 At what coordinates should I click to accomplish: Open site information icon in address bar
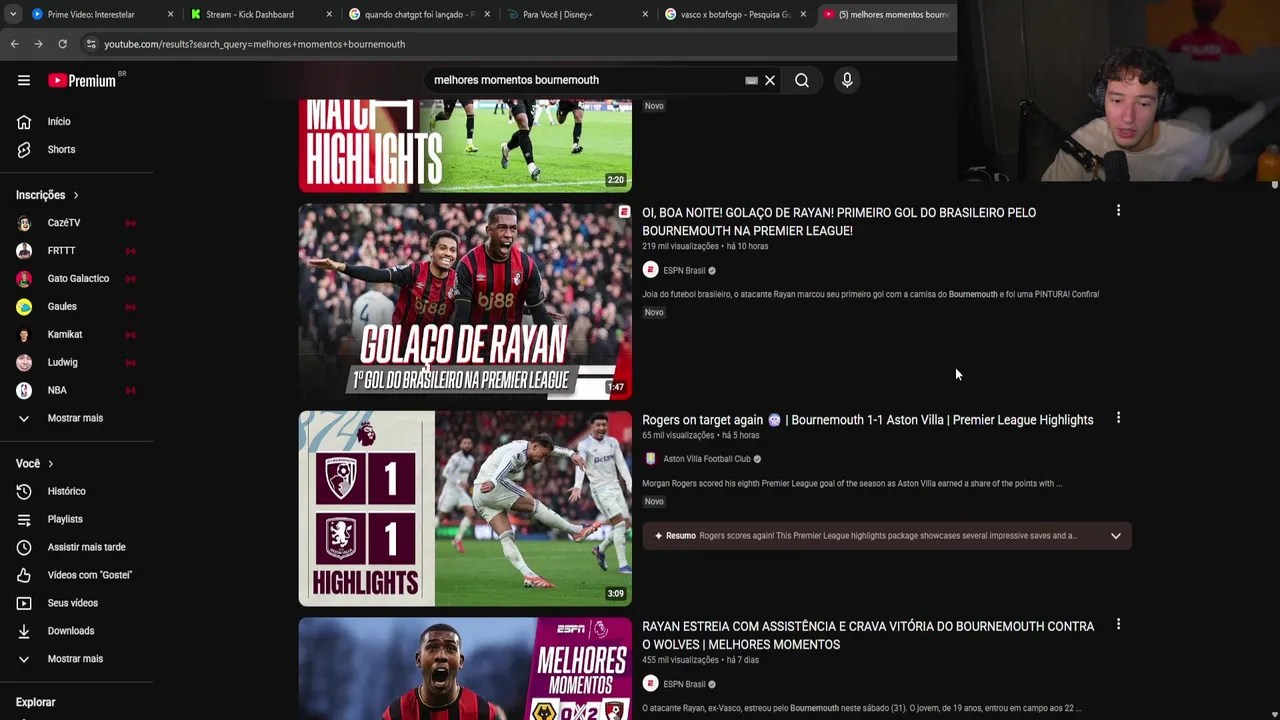91,44
